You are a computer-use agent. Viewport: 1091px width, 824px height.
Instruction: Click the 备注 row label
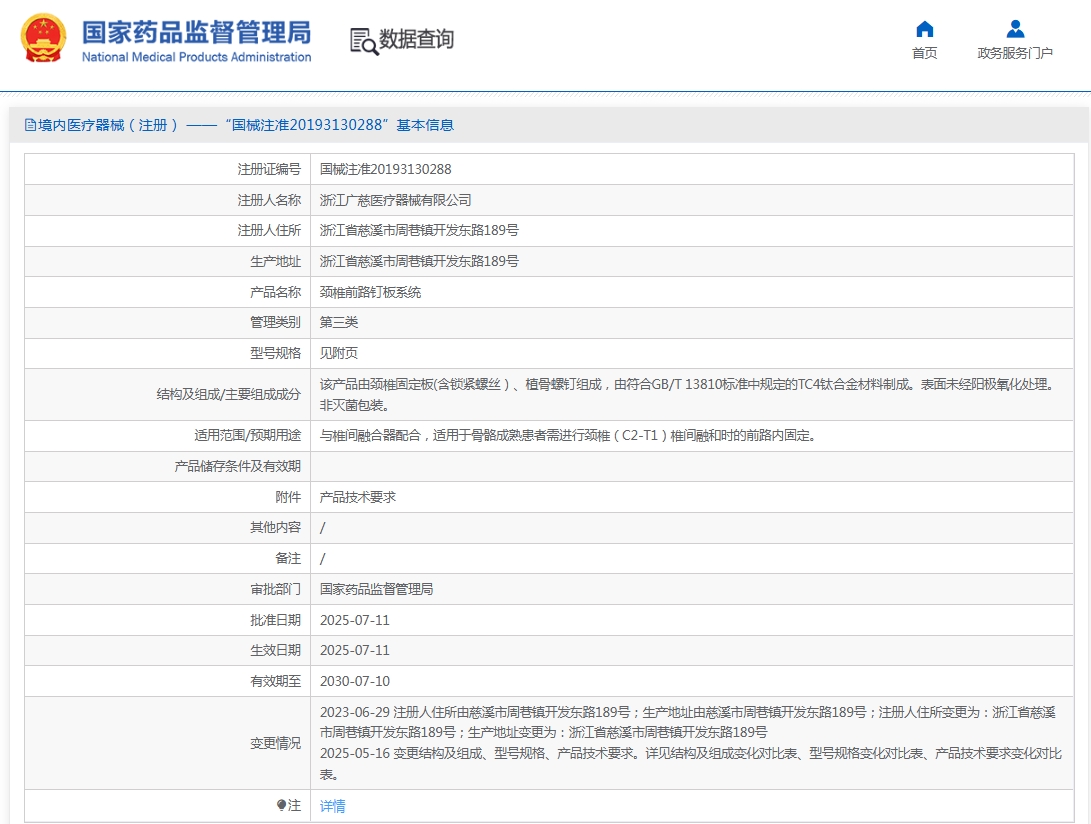(x=288, y=558)
